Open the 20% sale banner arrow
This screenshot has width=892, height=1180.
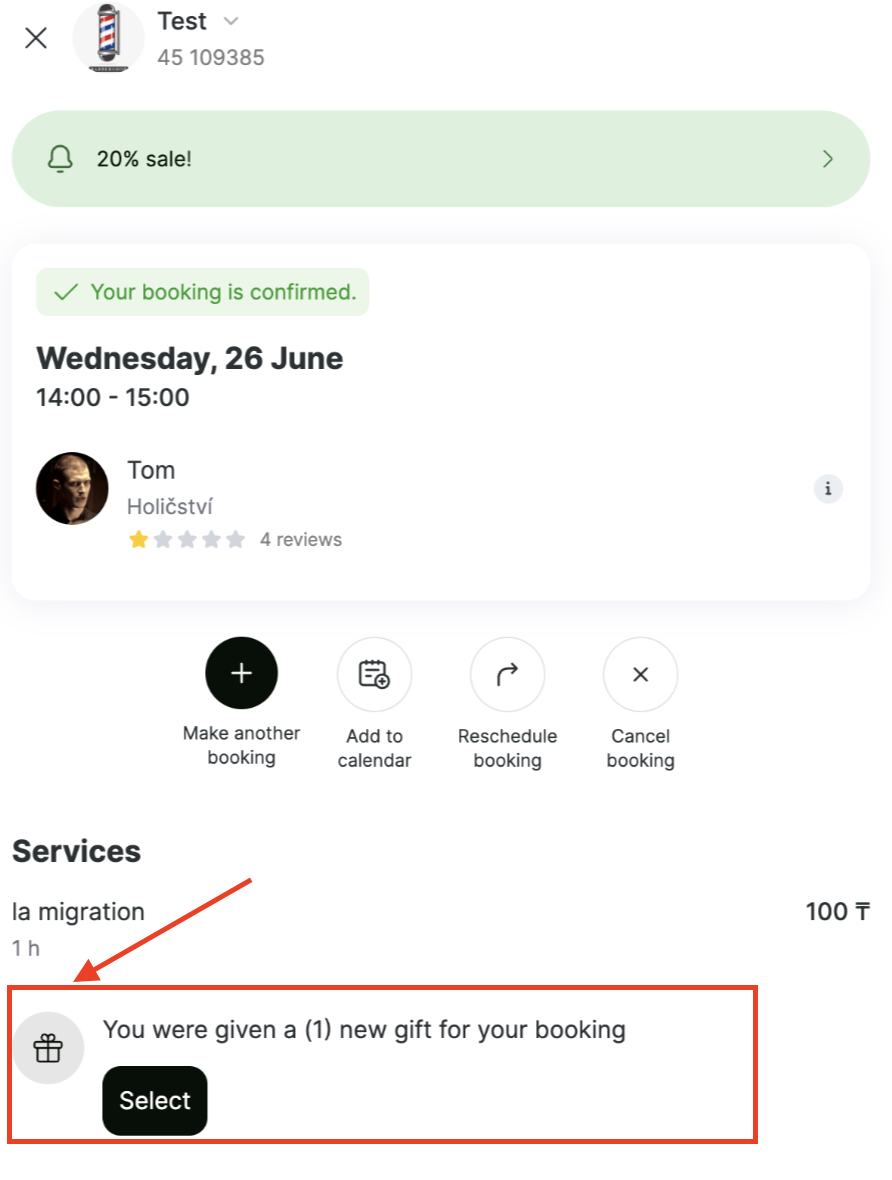pos(827,159)
